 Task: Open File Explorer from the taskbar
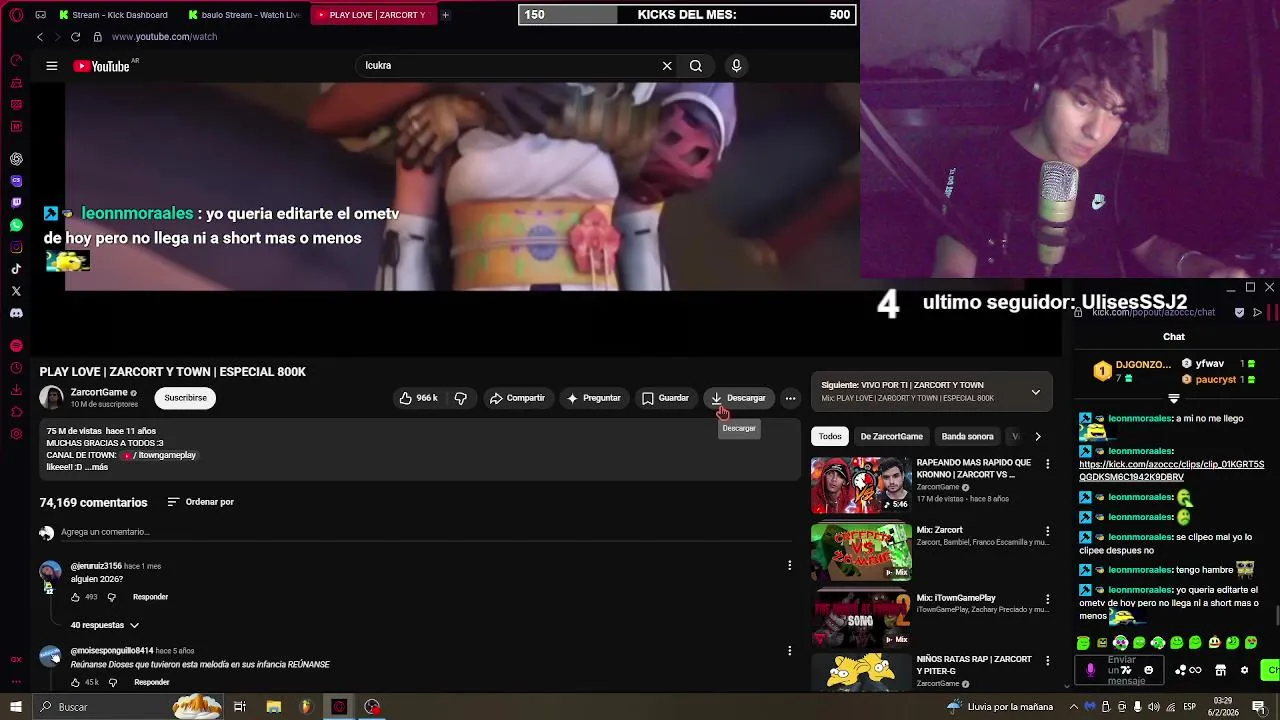coord(274,707)
